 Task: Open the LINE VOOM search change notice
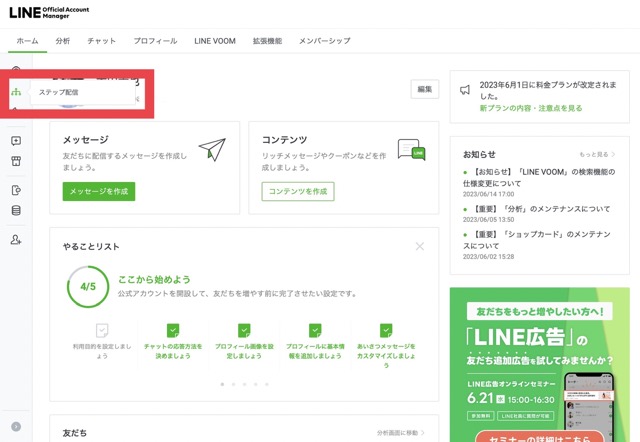tap(539, 178)
